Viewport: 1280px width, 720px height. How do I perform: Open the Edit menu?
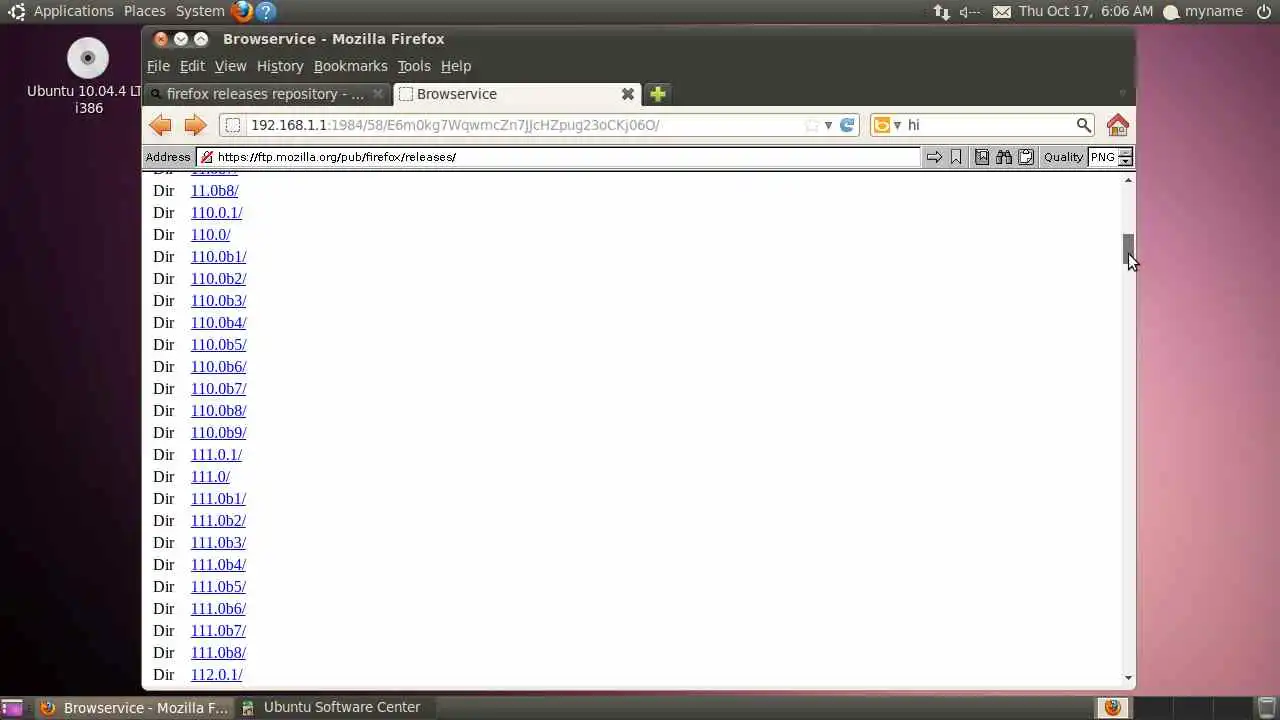[192, 66]
